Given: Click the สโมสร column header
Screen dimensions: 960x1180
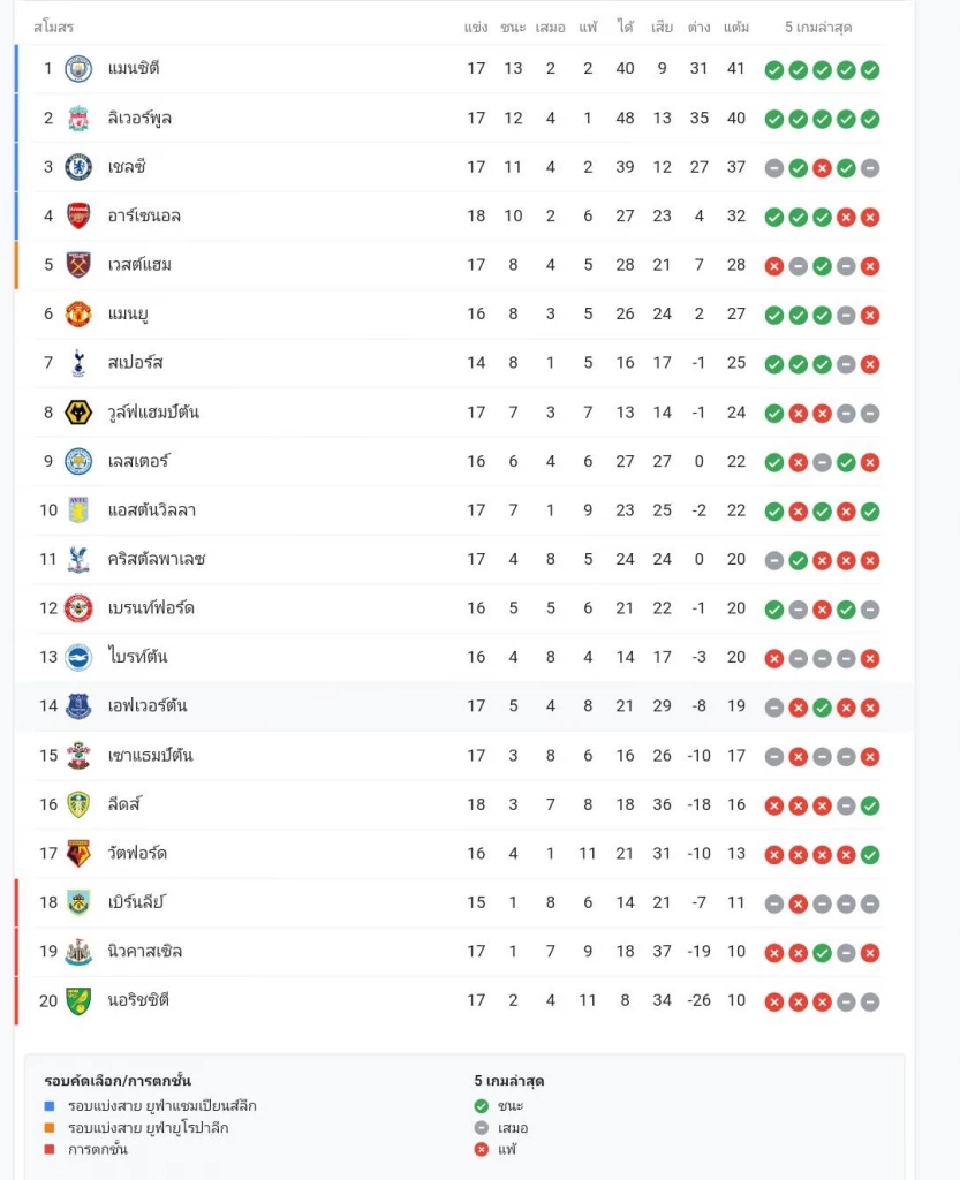Looking at the screenshot, I should pos(54,27).
